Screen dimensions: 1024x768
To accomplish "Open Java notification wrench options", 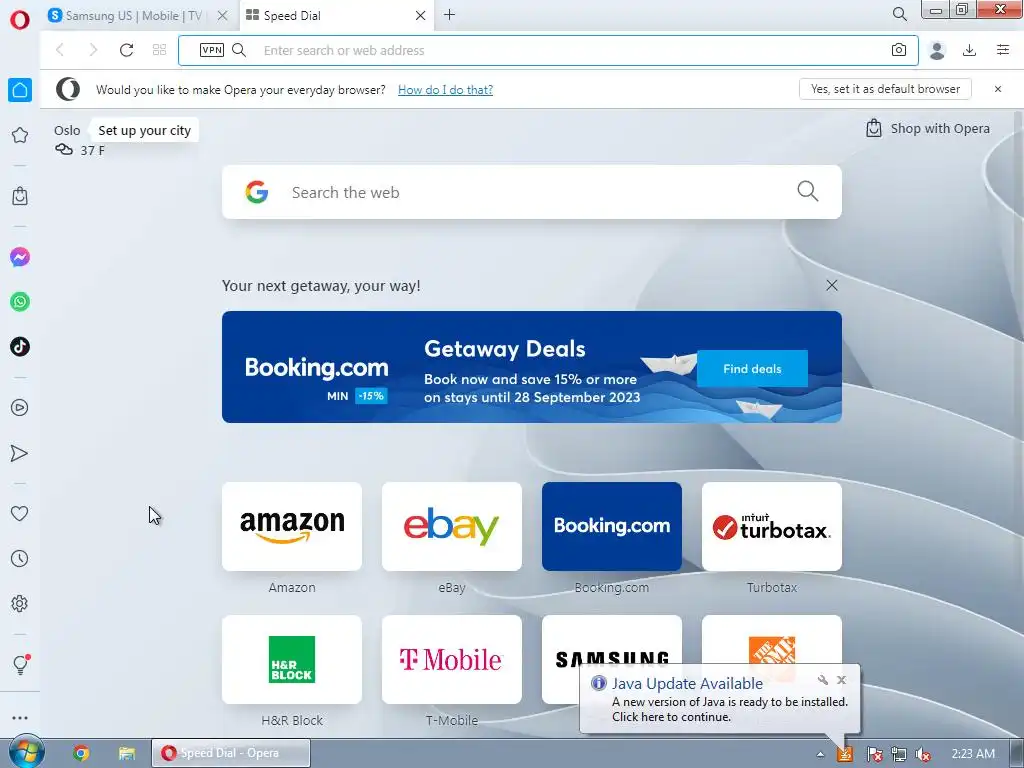I will (823, 680).
